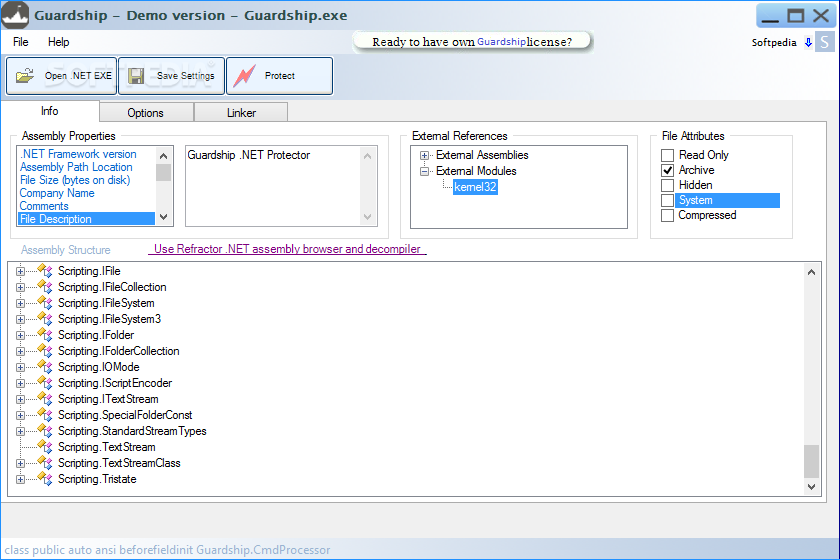Select Assembly Path Location property
This screenshot has height=560, width=840.
click(x=76, y=167)
